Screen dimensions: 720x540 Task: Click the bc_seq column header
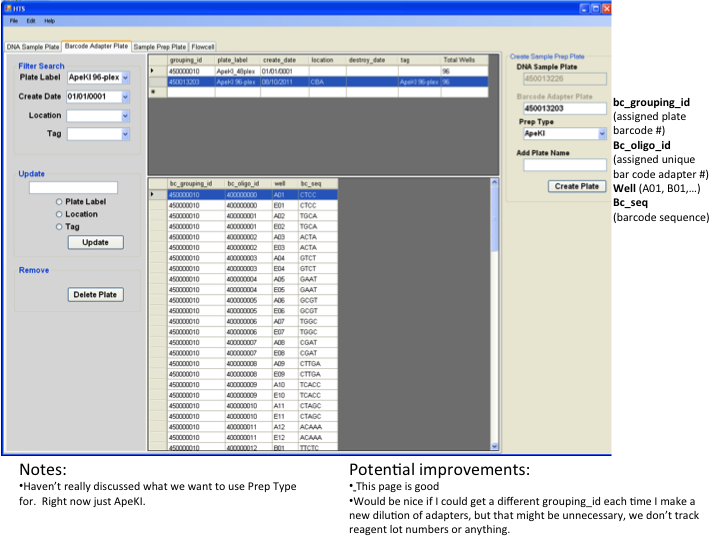[318, 184]
